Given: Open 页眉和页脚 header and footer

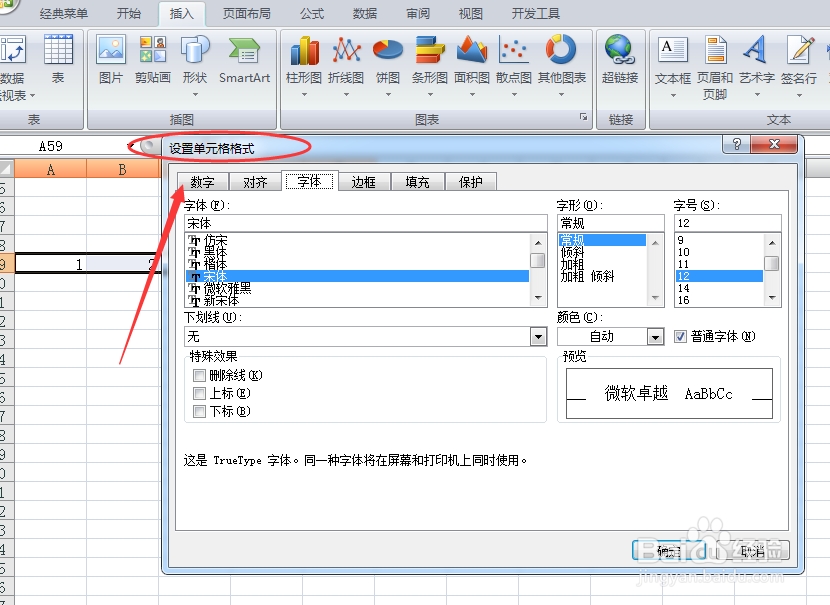Looking at the screenshot, I should point(715,67).
